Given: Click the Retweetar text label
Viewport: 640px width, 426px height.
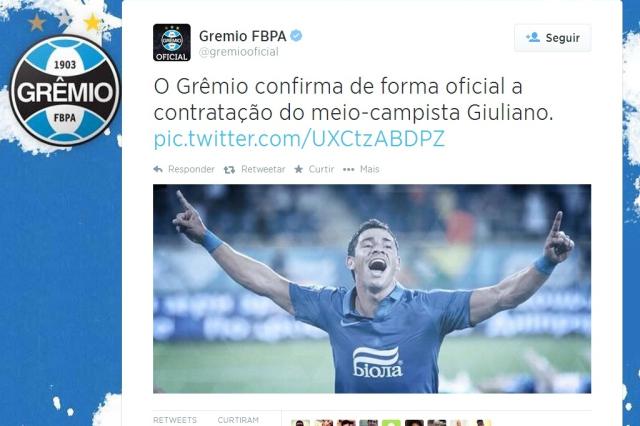Looking at the screenshot, I should pyautogui.click(x=263, y=169).
